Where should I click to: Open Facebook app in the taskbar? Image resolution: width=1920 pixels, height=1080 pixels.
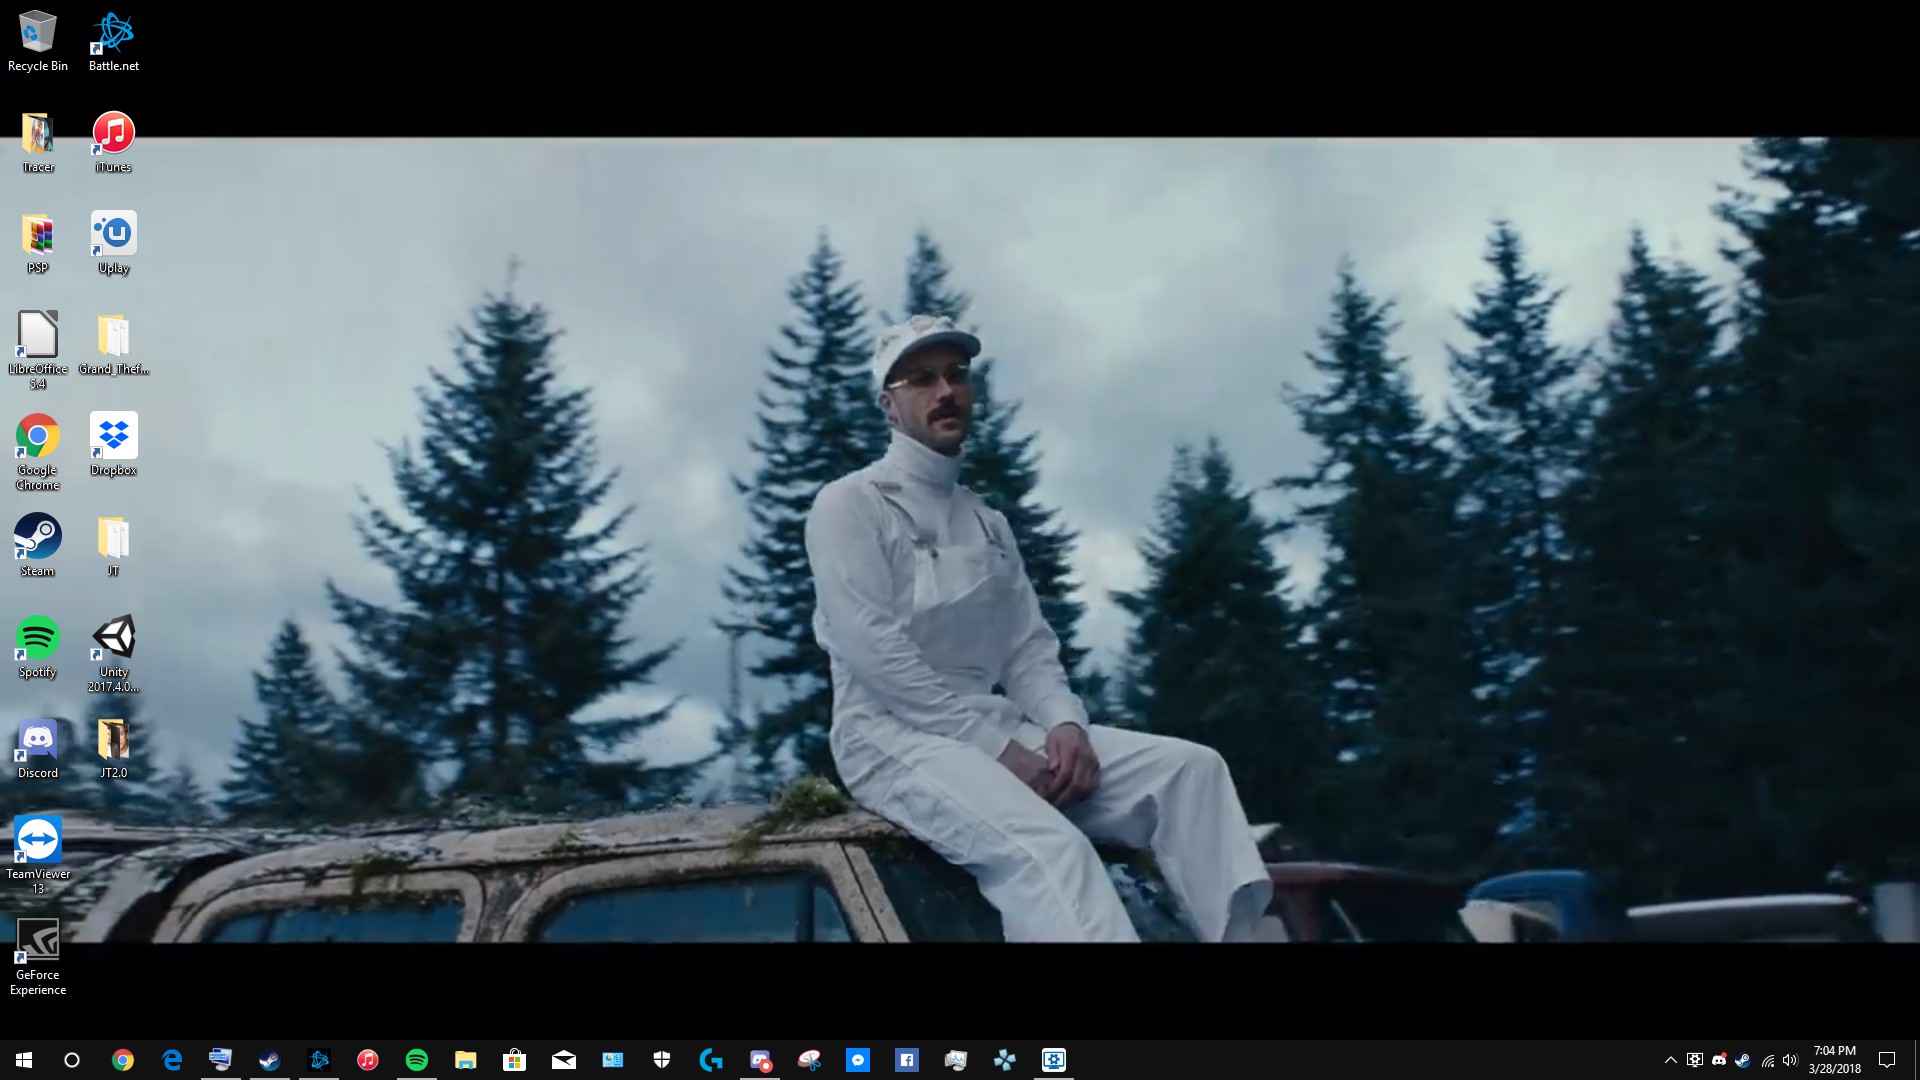click(x=906, y=1060)
